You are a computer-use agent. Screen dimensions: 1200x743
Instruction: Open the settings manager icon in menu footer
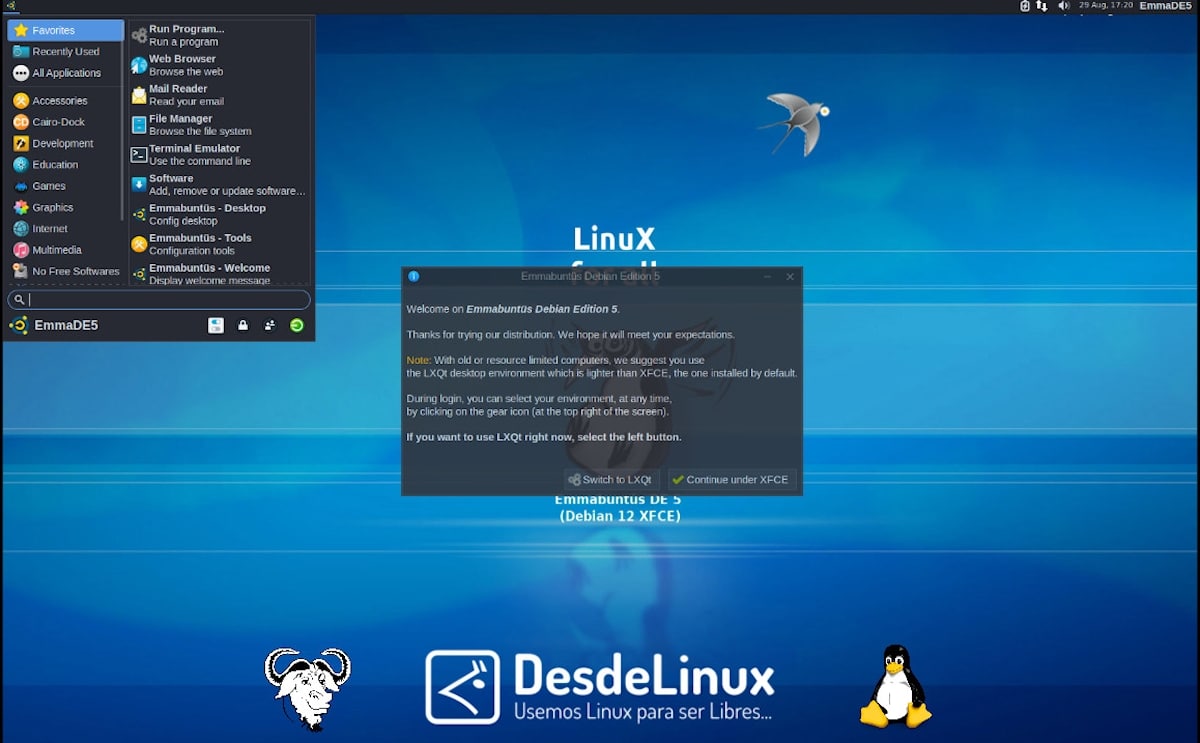pos(215,325)
